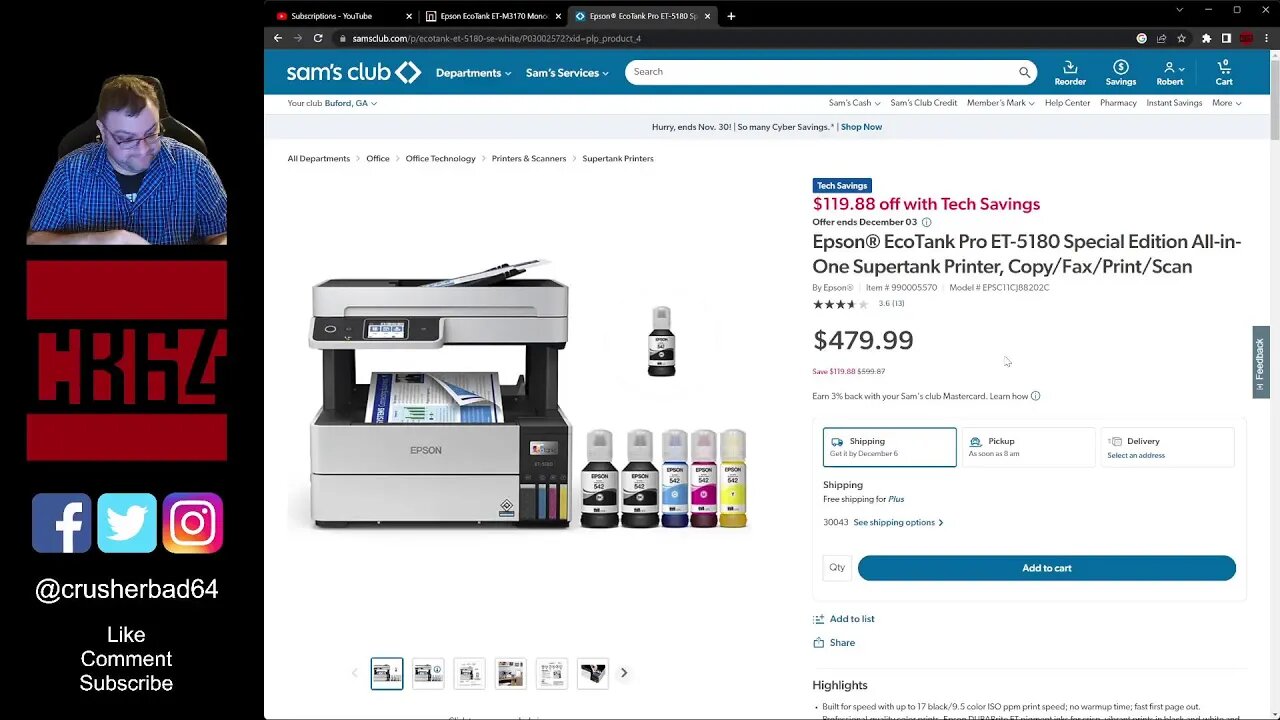Show previous thumbnails with left arrow

tap(354, 673)
